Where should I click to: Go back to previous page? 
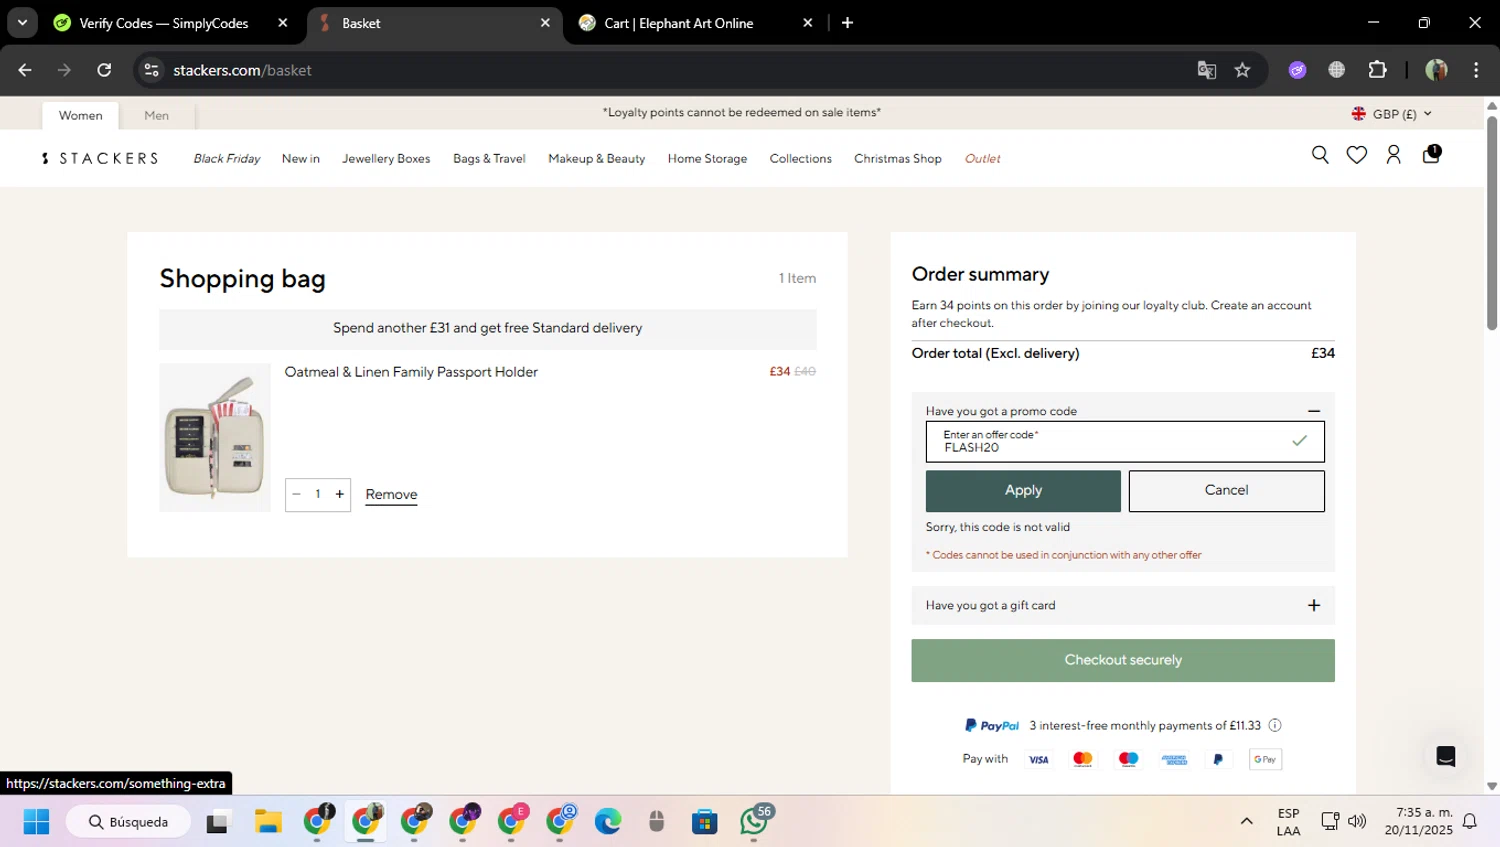25,70
